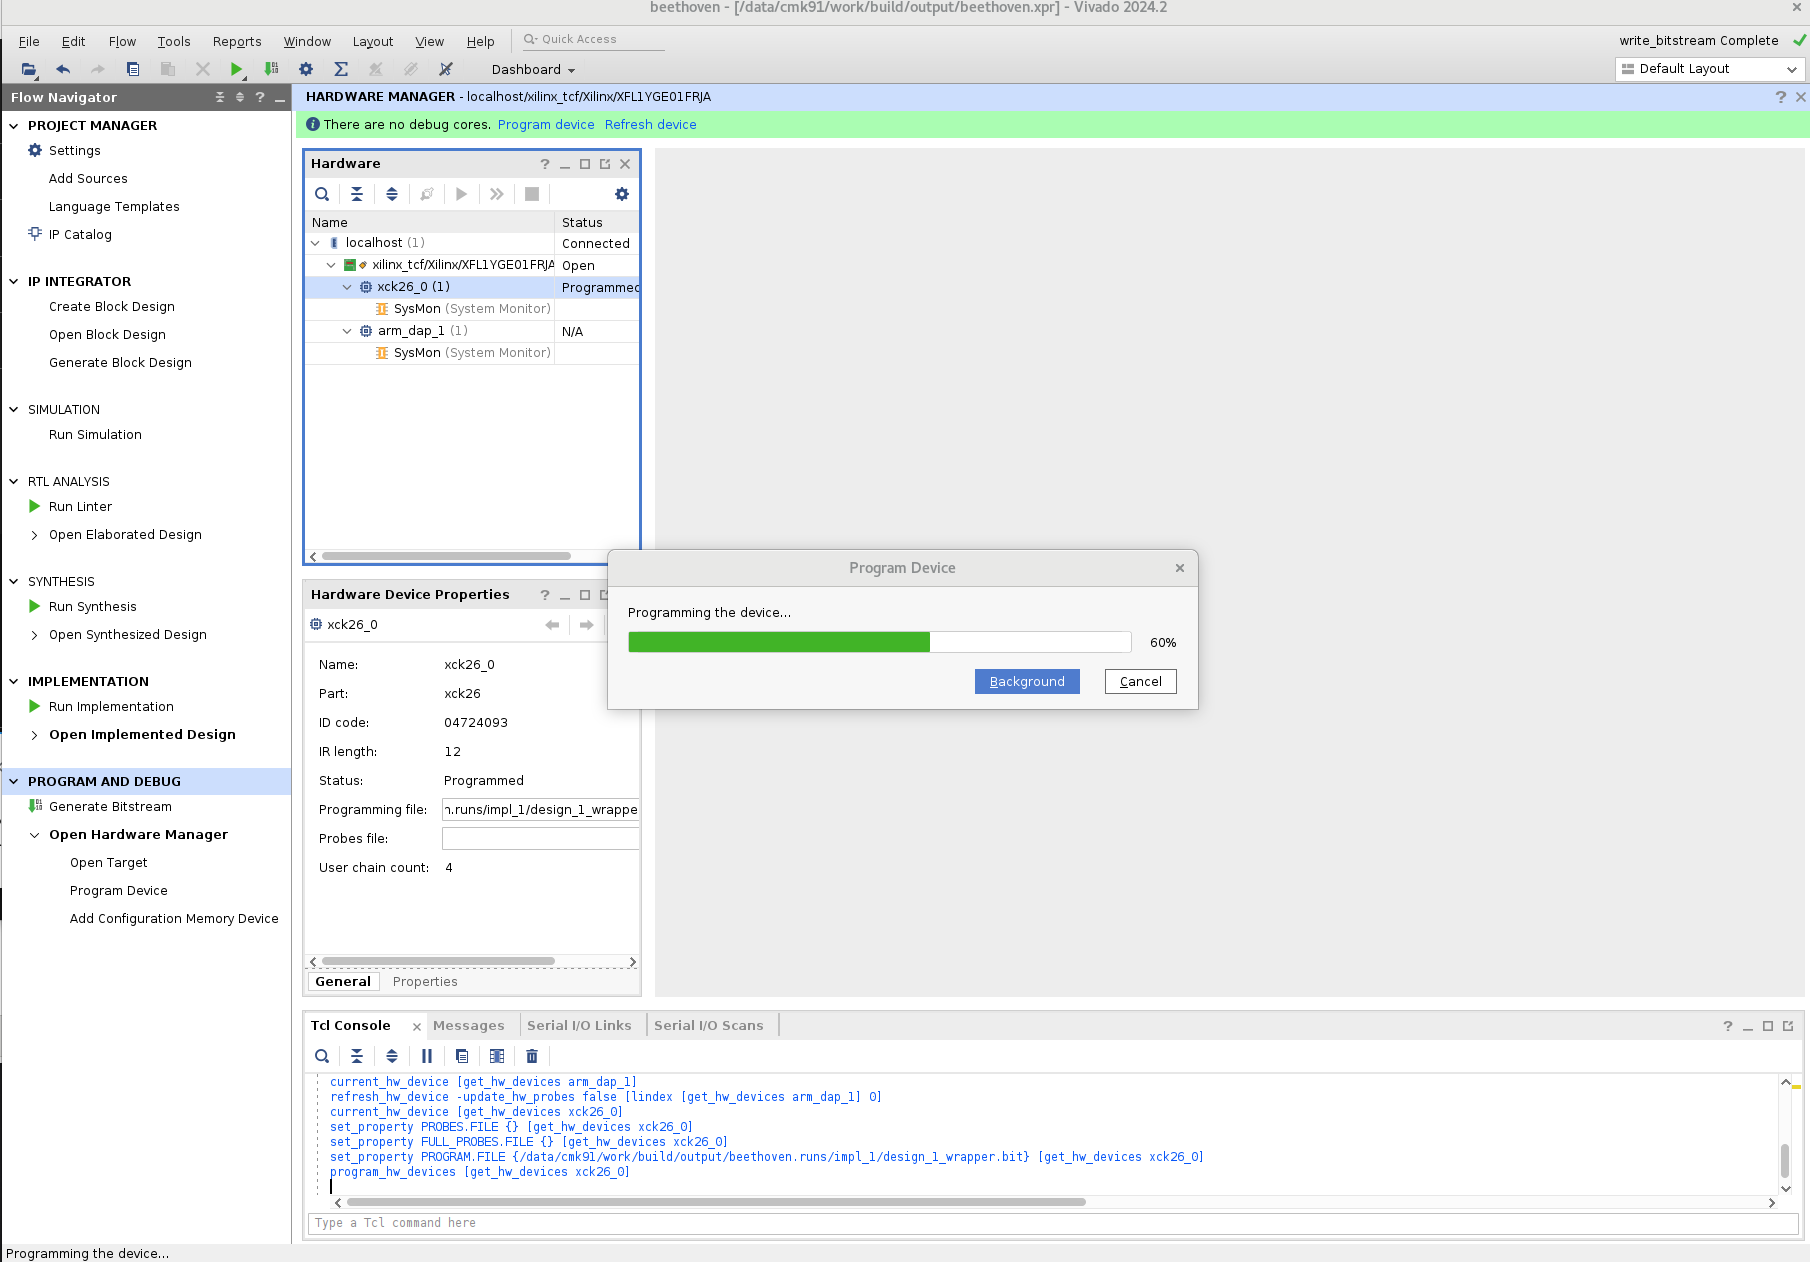Viewport: 1810px width, 1262px height.
Task: Open the Reports menu
Action: (237, 41)
